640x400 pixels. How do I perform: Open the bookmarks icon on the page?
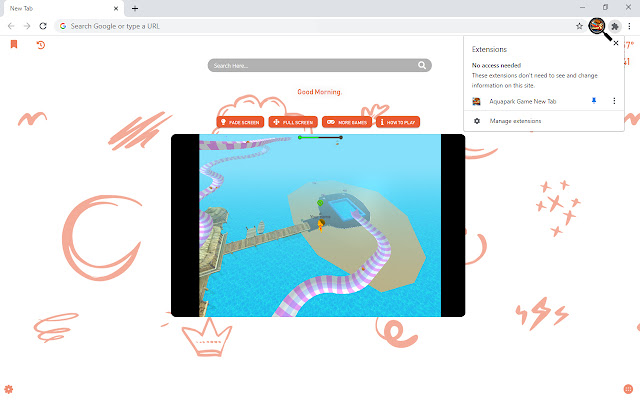pos(14,44)
